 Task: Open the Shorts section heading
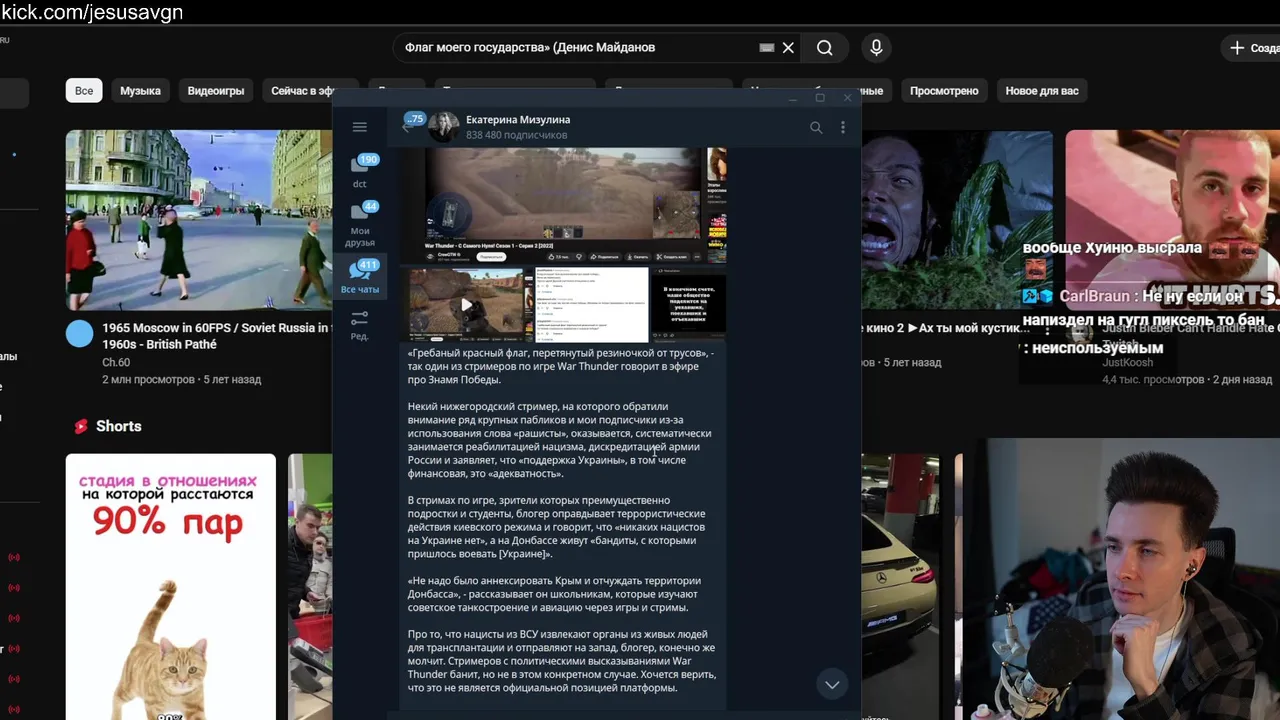pos(118,426)
